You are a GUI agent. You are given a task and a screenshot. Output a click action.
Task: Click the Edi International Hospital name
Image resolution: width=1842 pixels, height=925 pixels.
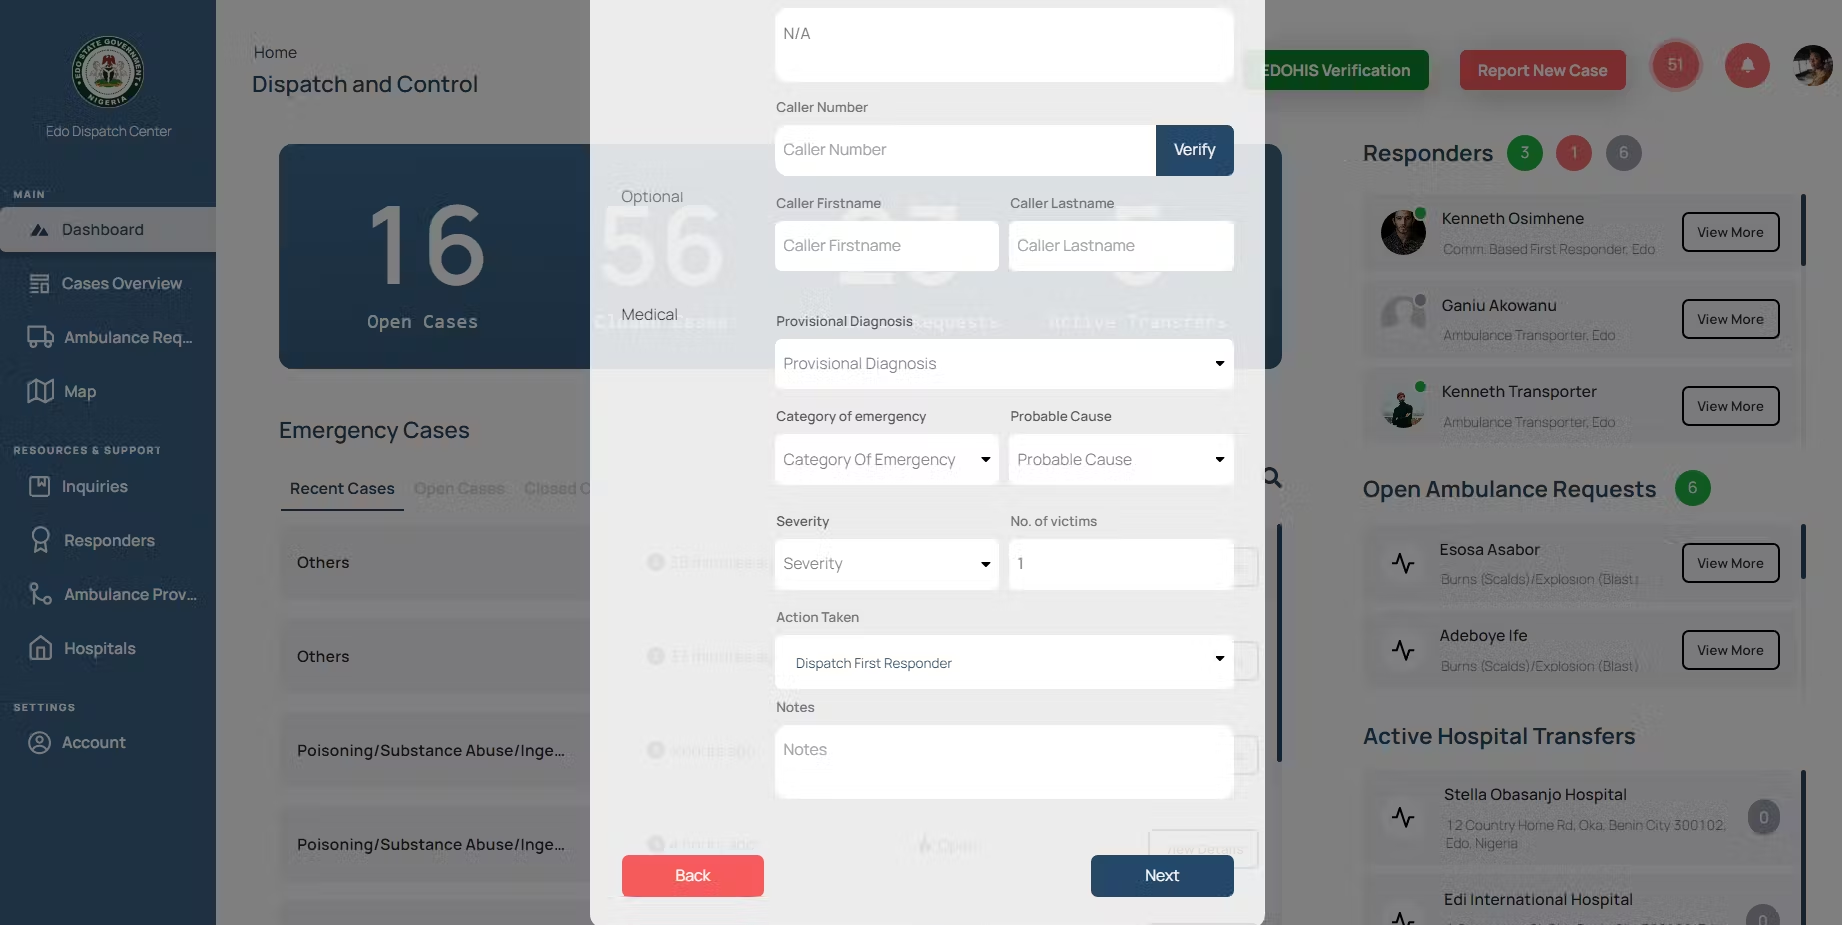[1538, 900]
